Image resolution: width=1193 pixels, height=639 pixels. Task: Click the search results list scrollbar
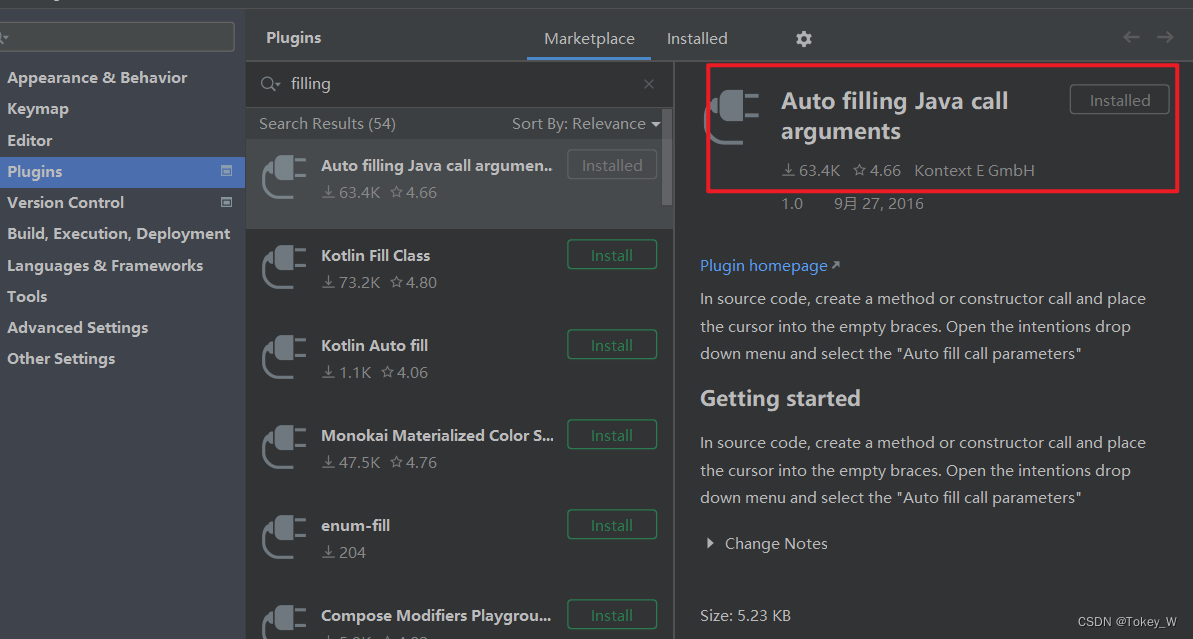[x=667, y=157]
